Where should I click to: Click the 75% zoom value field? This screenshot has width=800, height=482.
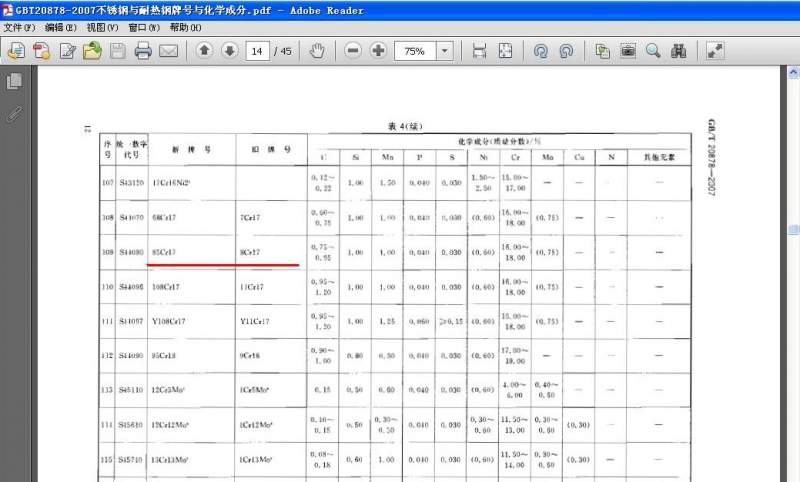point(415,51)
